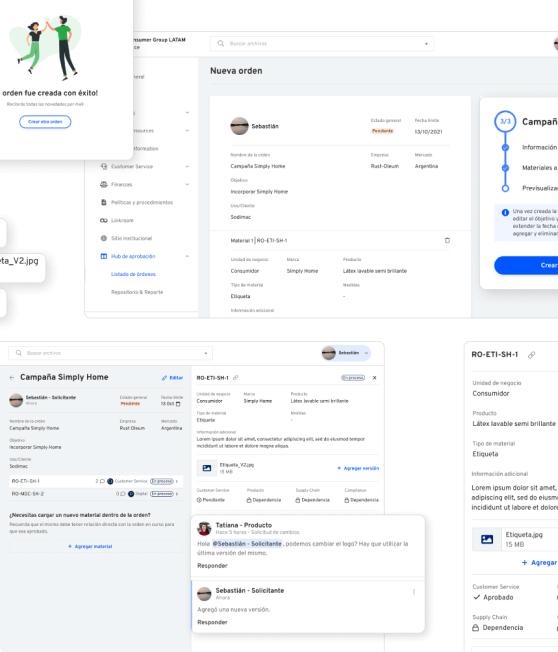Copy link icon next to RO-ETI-SH-1 in detail panel
558x652 pixels.
tap(236, 378)
